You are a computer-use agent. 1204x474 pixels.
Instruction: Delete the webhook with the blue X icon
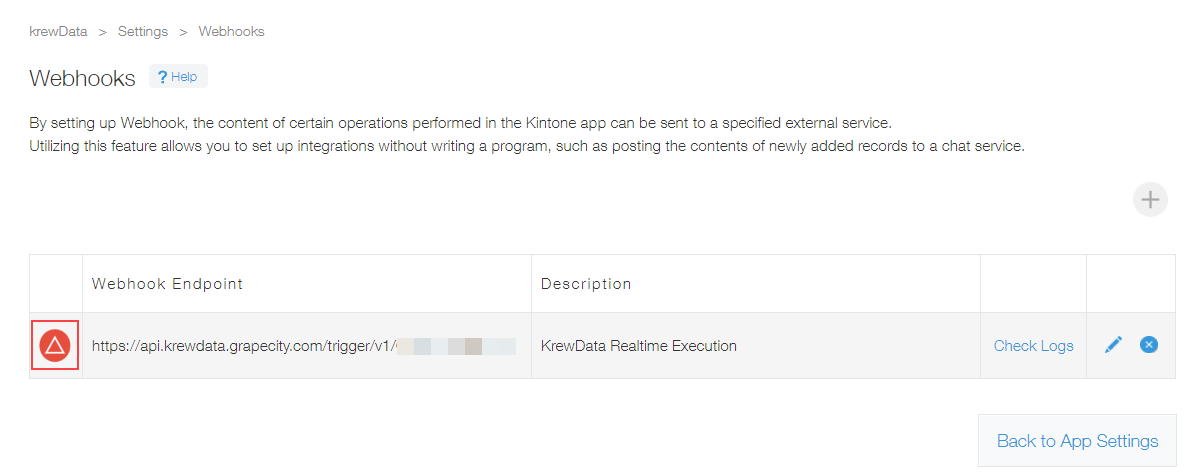tap(1149, 345)
